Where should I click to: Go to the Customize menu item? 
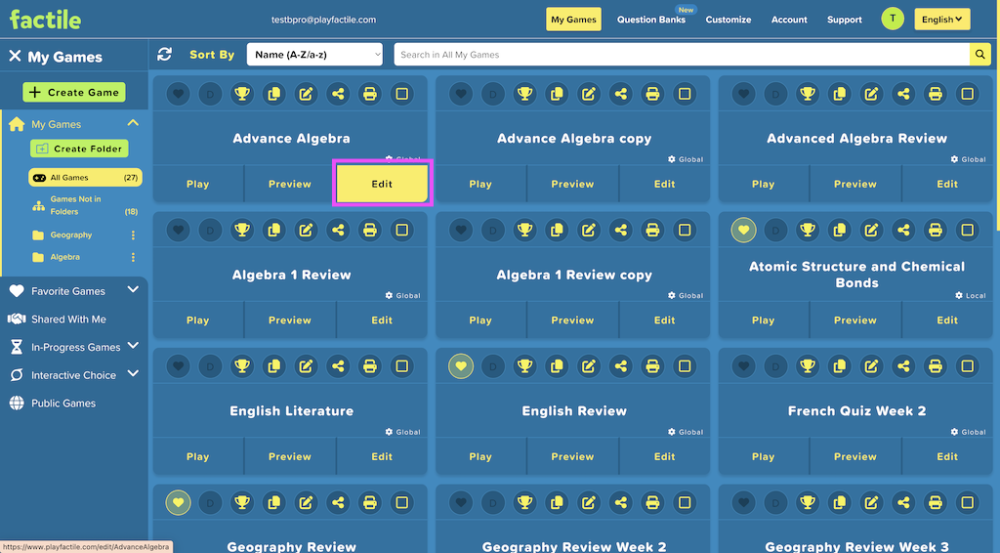pyautogui.click(x=728, y=20)
